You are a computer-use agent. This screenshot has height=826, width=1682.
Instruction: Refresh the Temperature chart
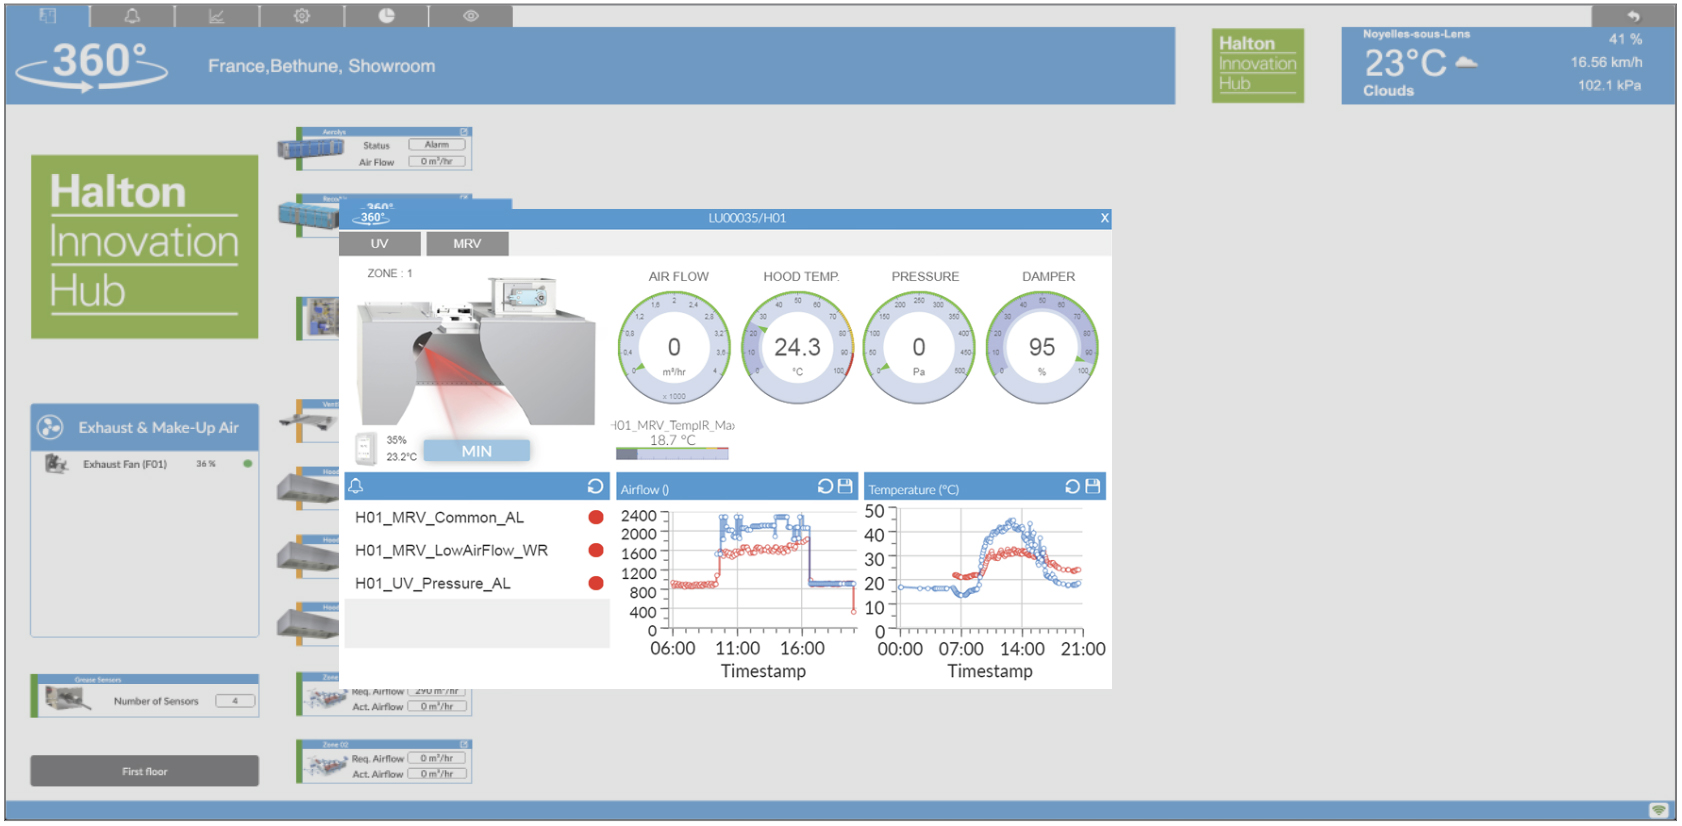pos(1072,486)
